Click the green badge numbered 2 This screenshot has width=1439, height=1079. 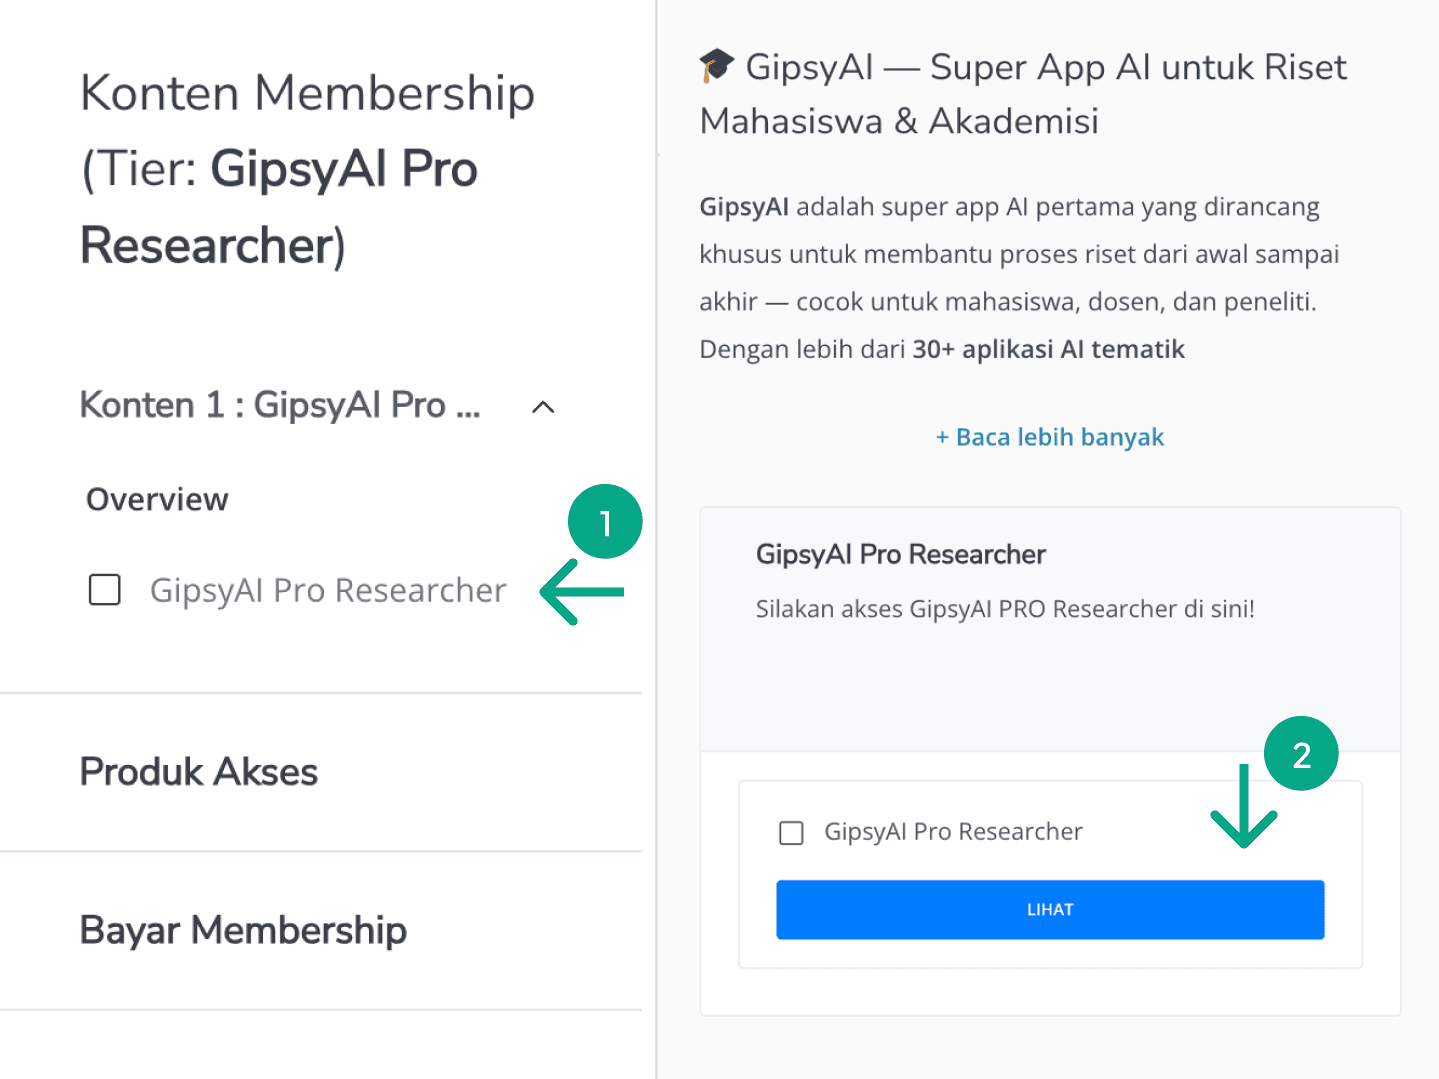click(1300, 753)
